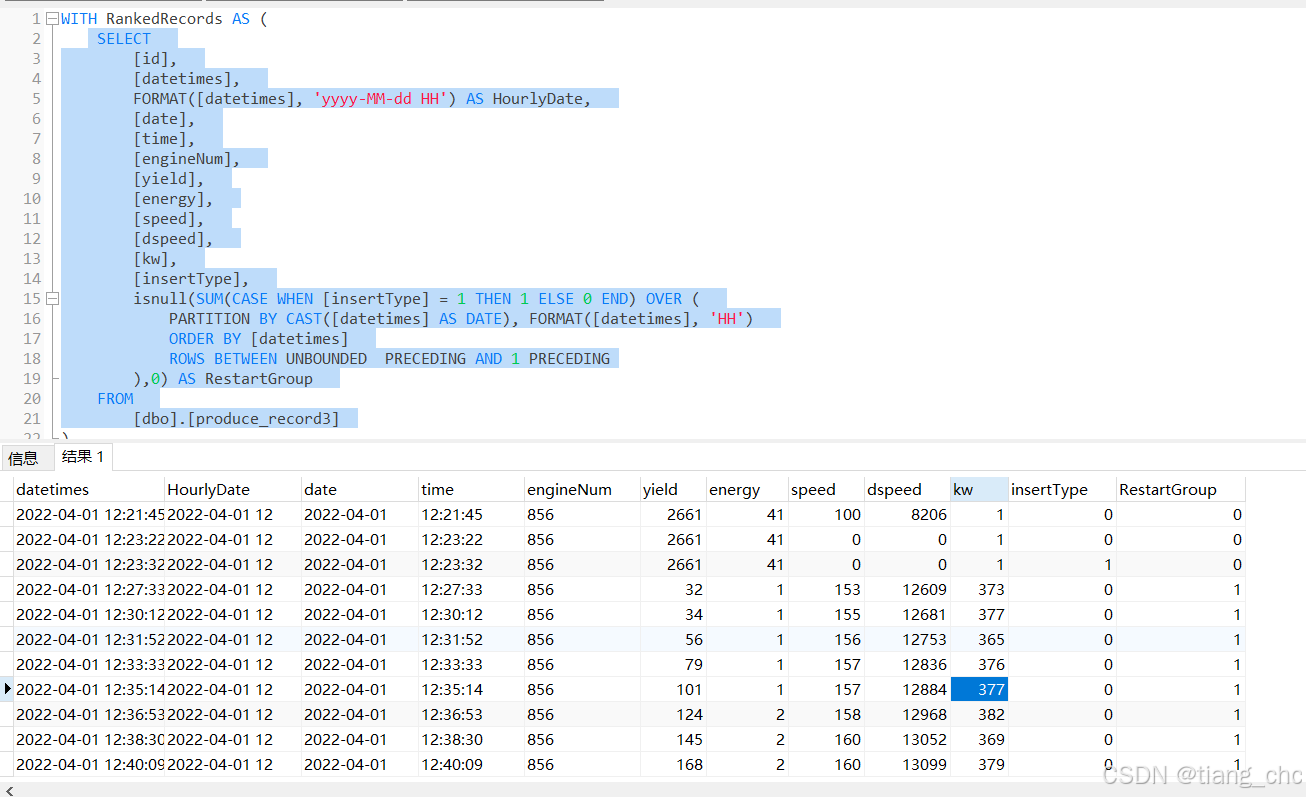Viewport: 1306px width, 797px height.
Task: Select RestartGroup cell in the 12:21:45 row
Action: tap(1181, 514)
